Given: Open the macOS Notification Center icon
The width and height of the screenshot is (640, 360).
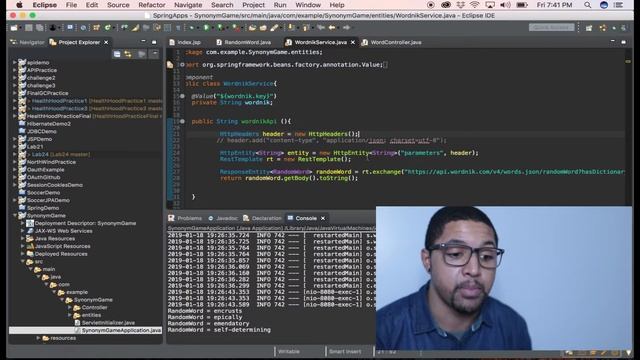Looking at the screenshot, I should 619,5.
